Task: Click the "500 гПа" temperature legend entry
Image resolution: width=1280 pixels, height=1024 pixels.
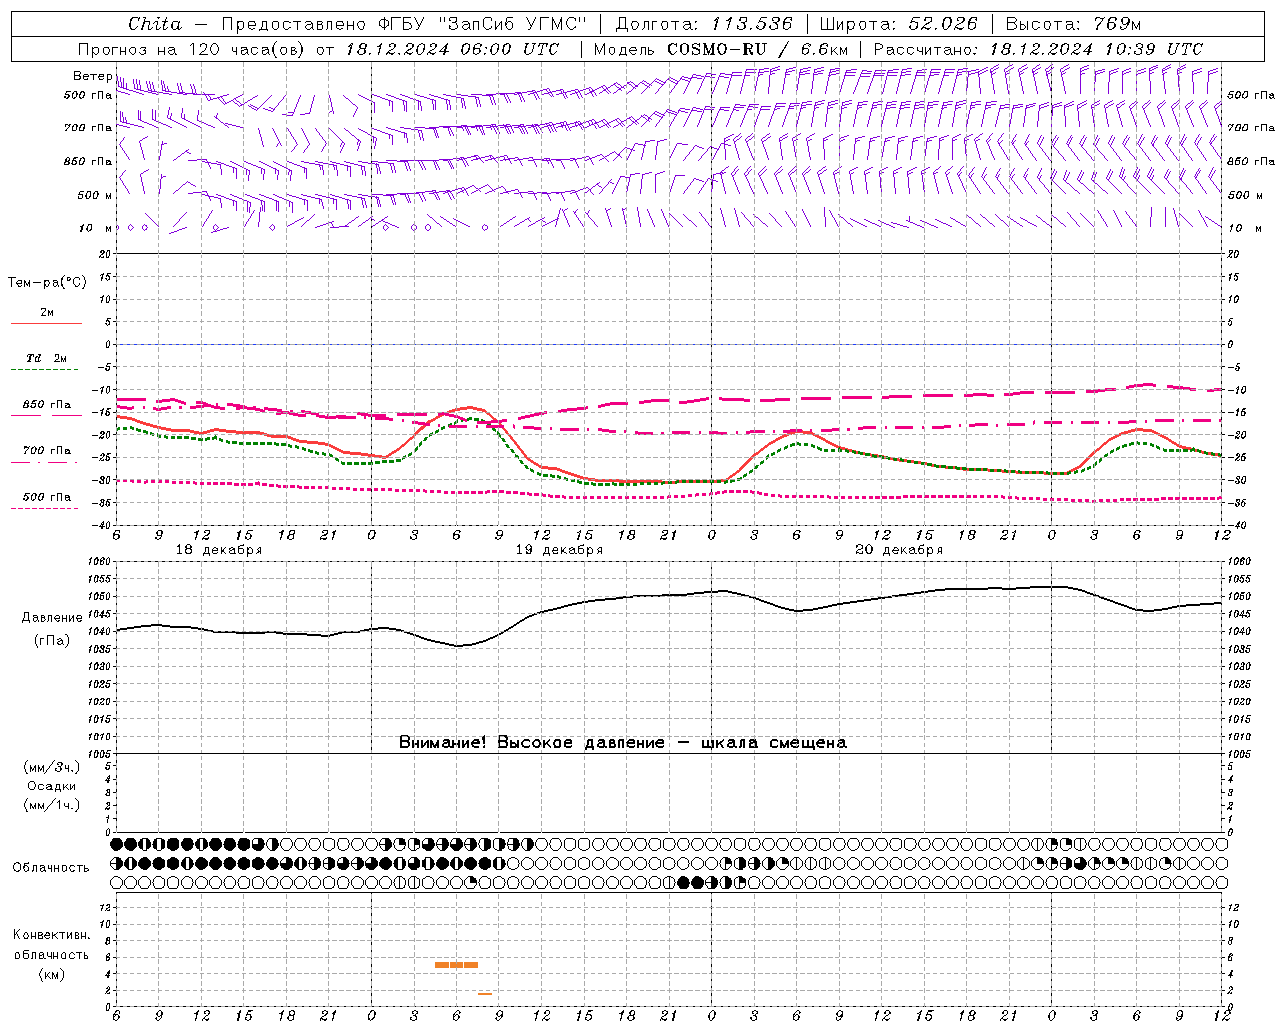Action: (x=47, y=497)
